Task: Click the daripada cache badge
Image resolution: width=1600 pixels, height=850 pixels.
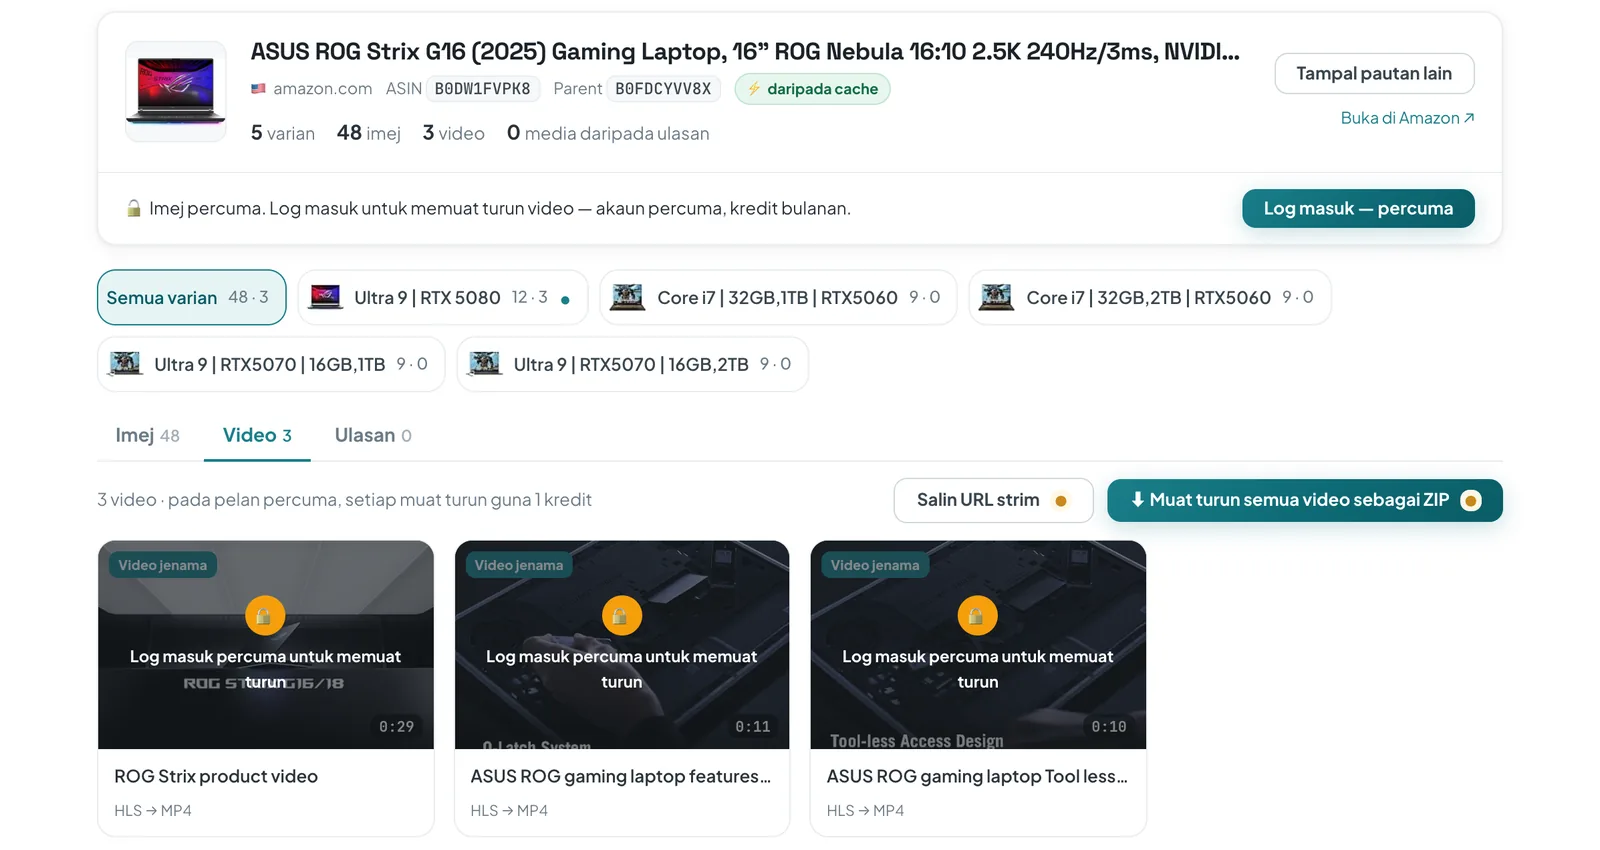Action: point(812,89)
